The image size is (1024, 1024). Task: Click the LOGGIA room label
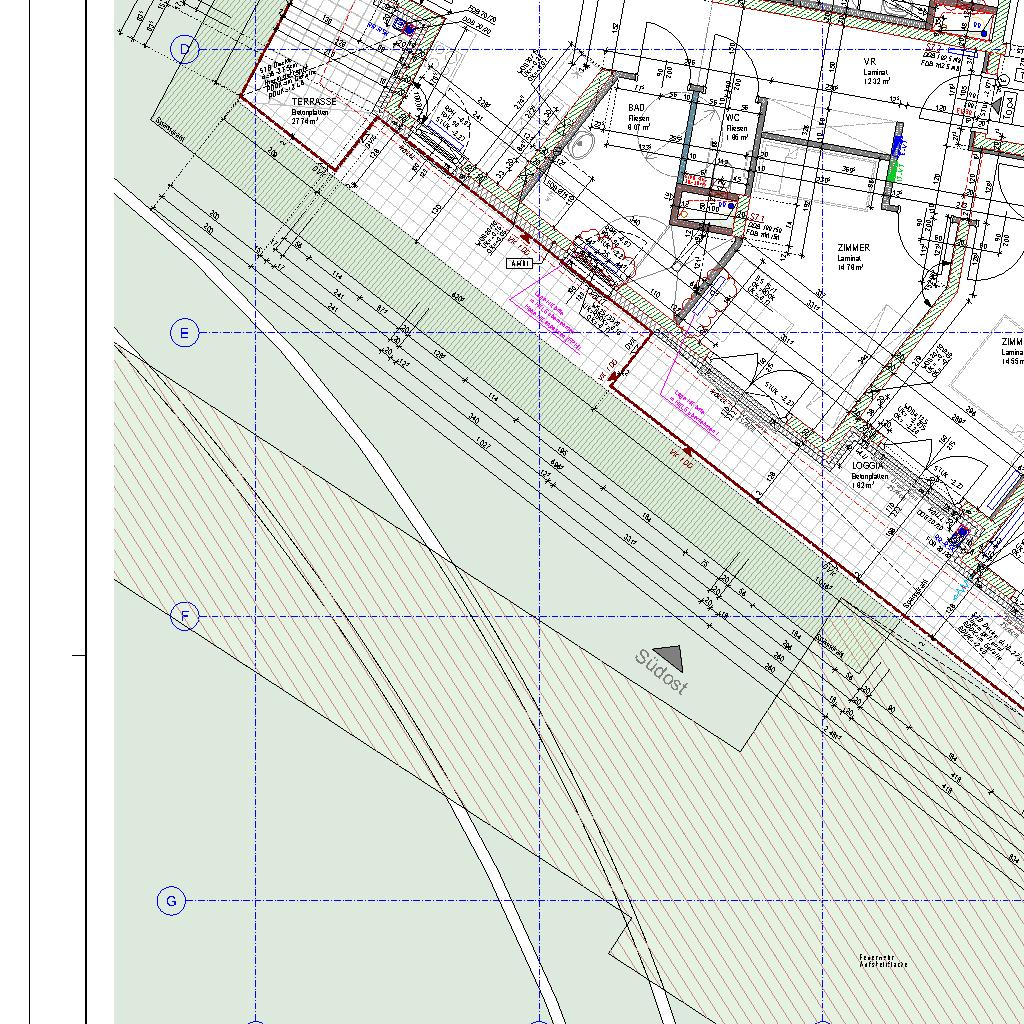(866, 466)
